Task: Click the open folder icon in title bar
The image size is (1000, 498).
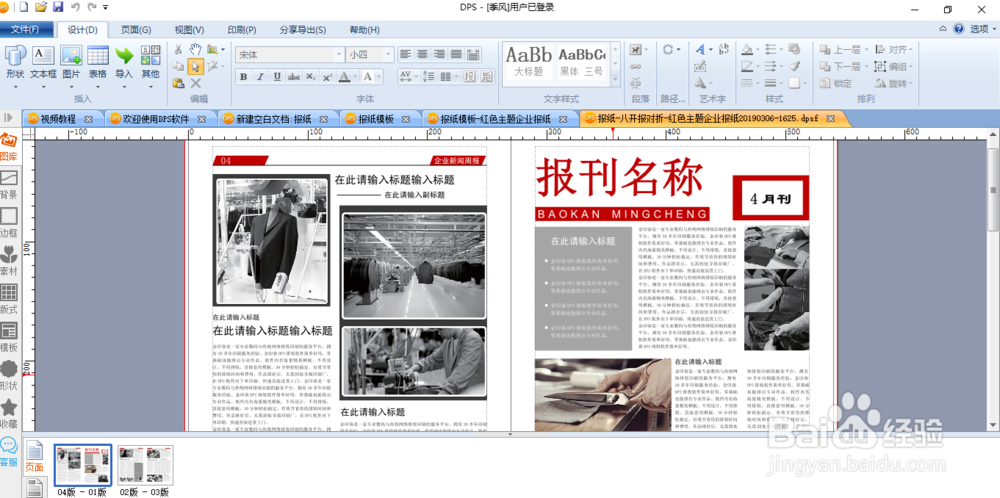Action: [41, 7]
